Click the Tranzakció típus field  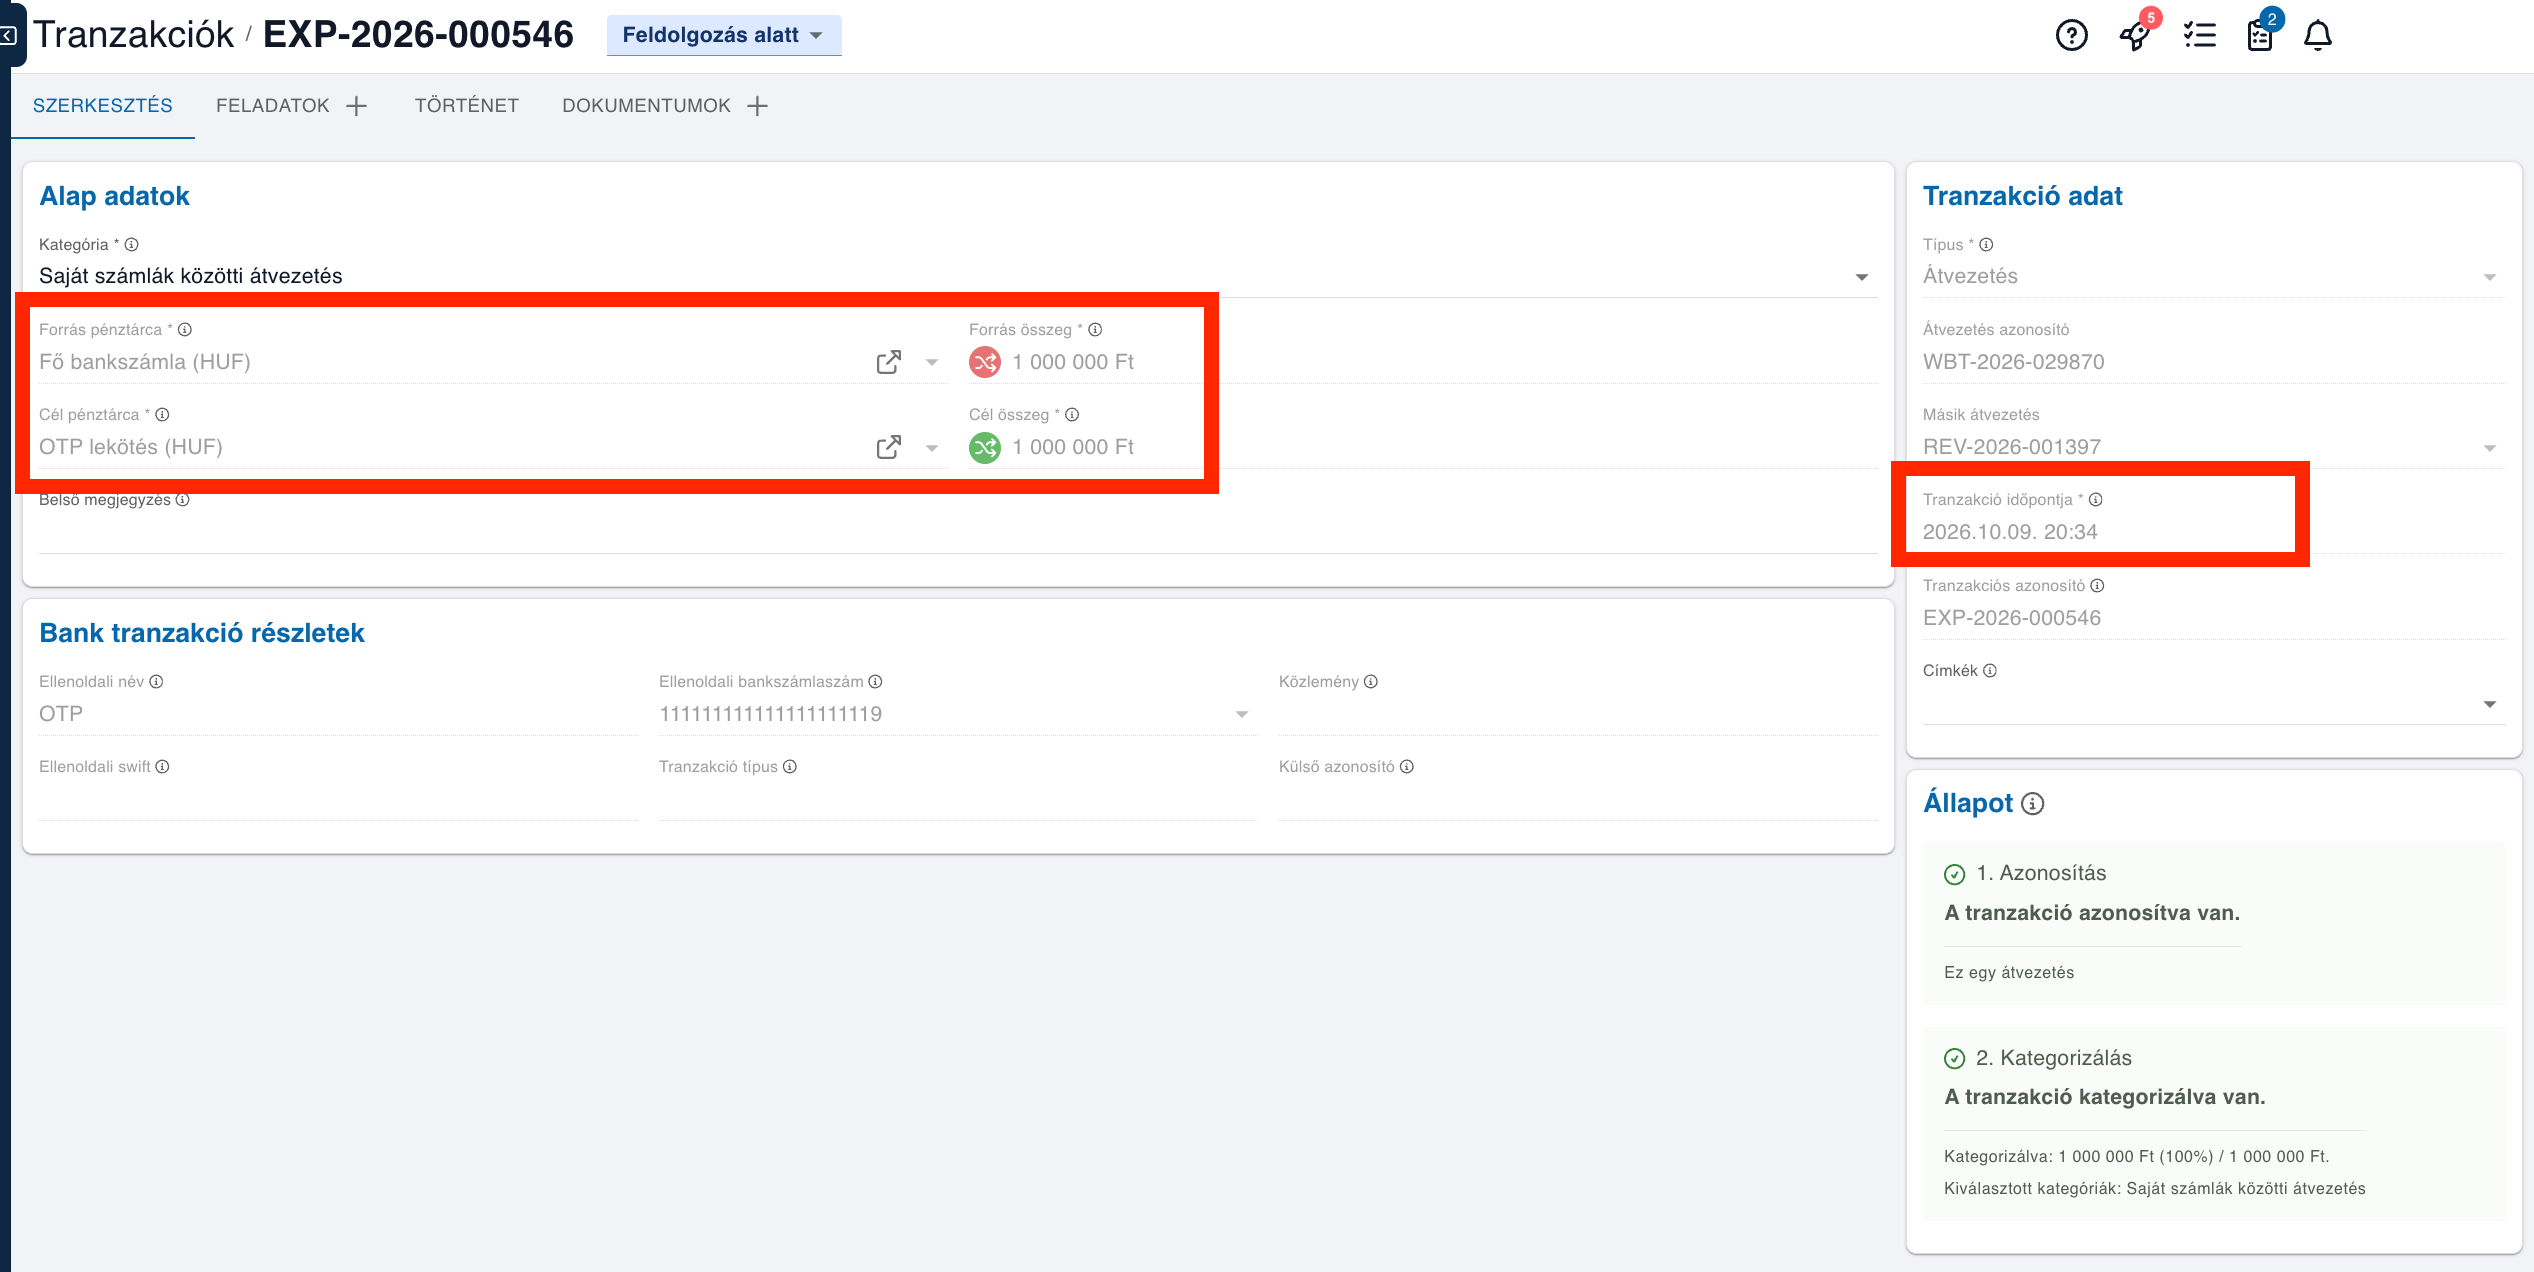(958, 799)
